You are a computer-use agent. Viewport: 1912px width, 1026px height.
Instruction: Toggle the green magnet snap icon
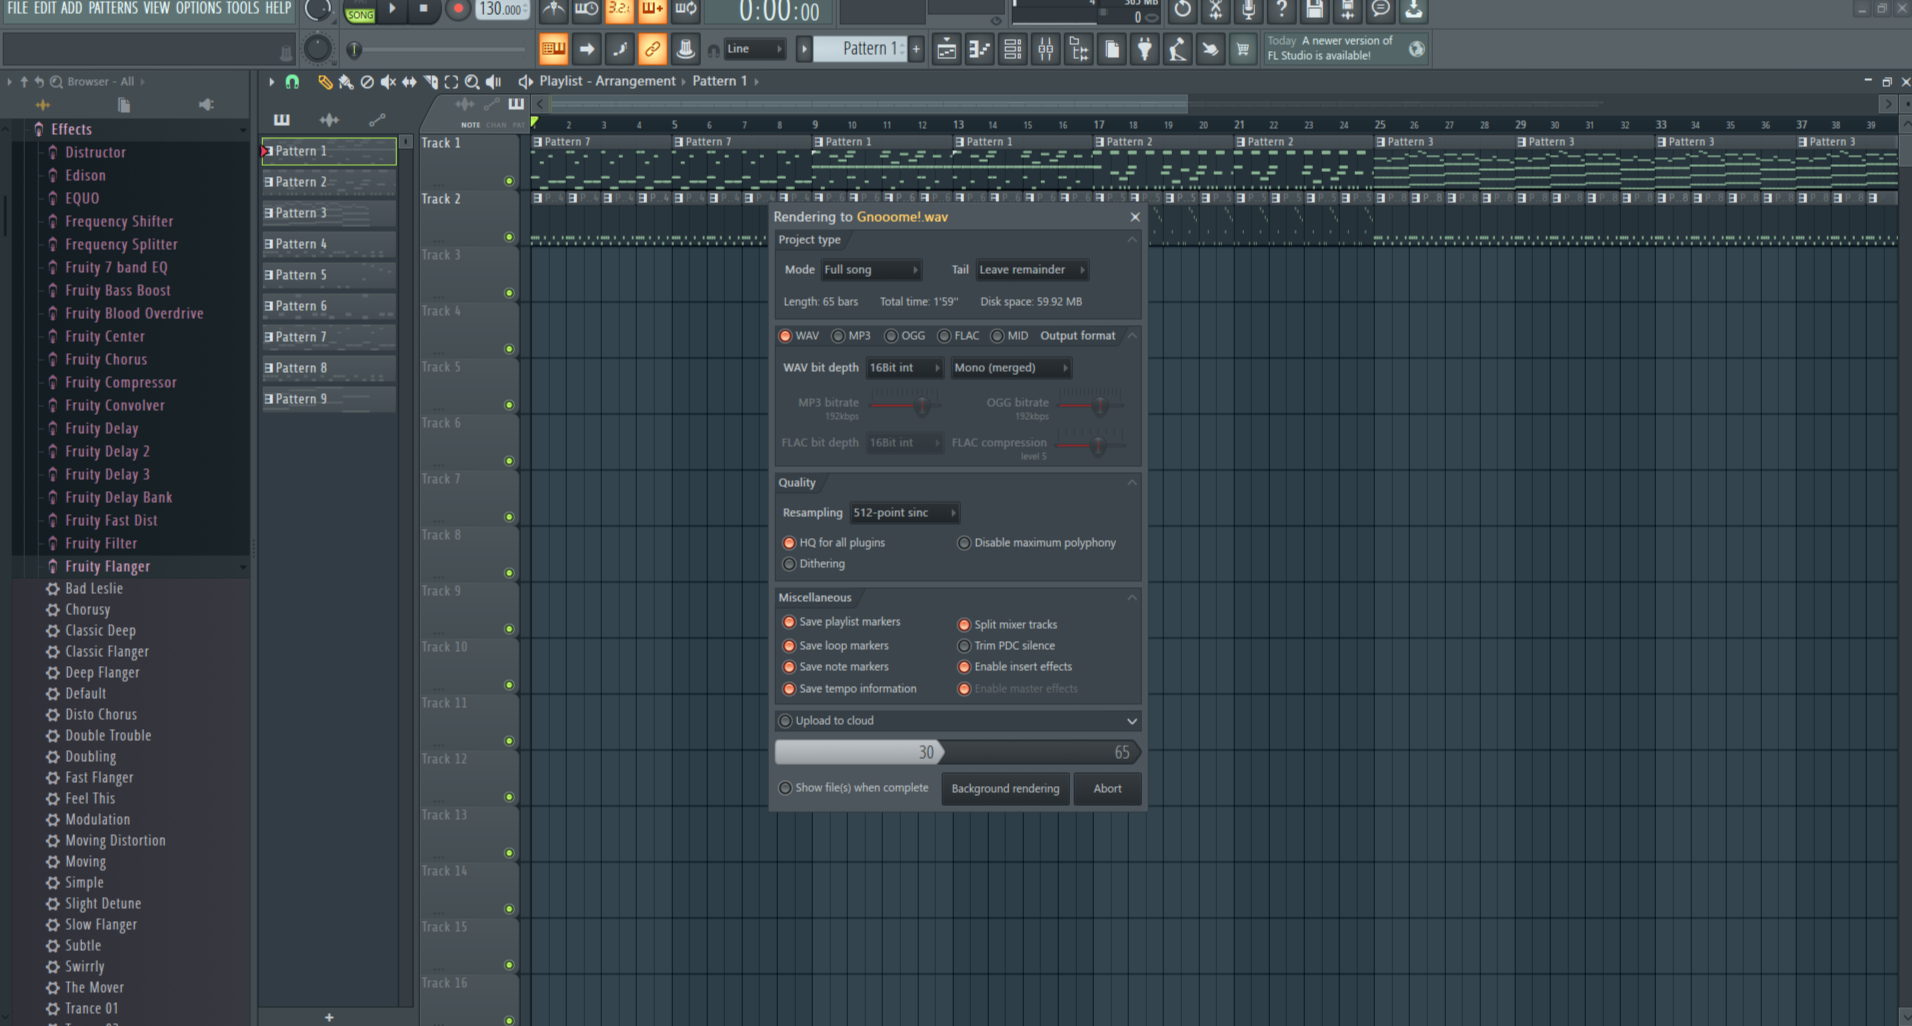tap(292, 82)
